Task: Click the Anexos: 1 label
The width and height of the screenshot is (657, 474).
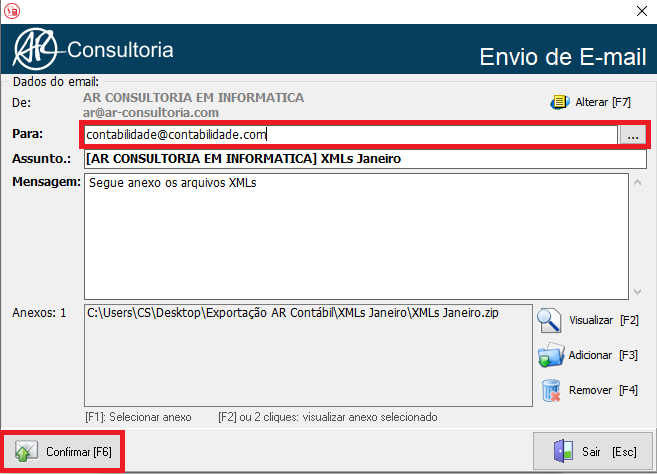Action: pyautogui.click(x=39, y=313)
